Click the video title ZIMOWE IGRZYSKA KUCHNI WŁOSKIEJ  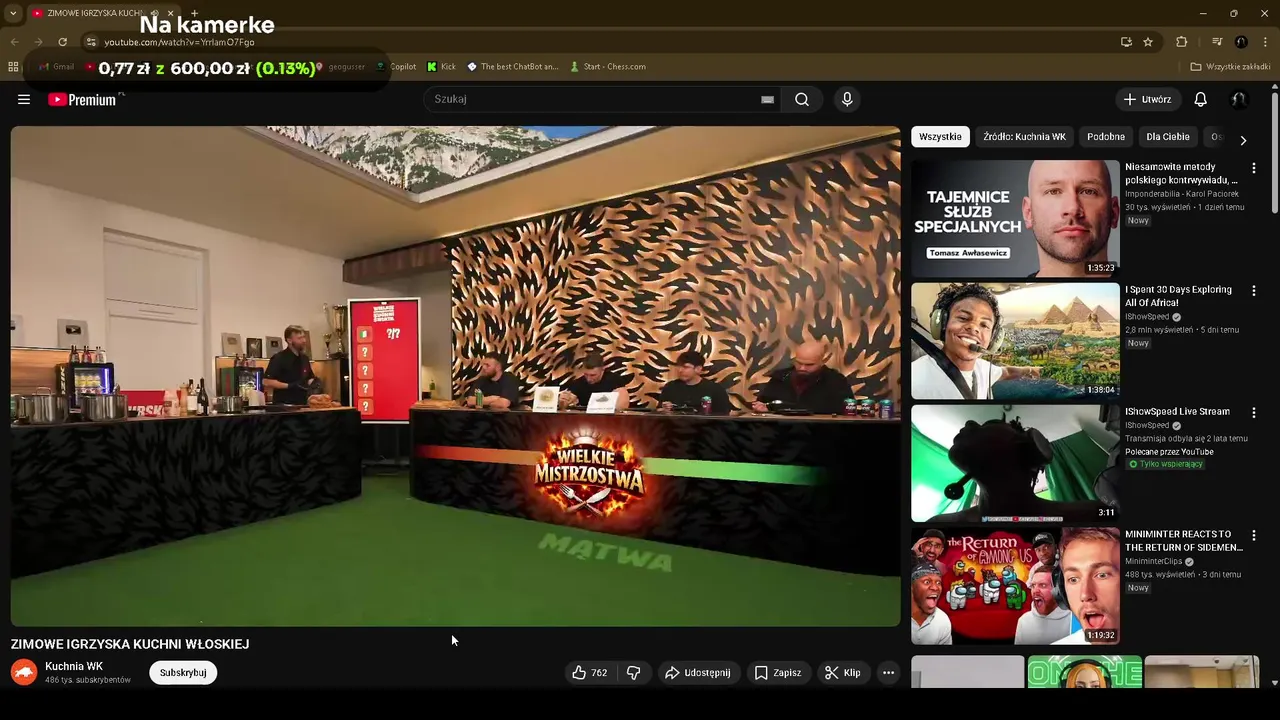click(130, 644)
